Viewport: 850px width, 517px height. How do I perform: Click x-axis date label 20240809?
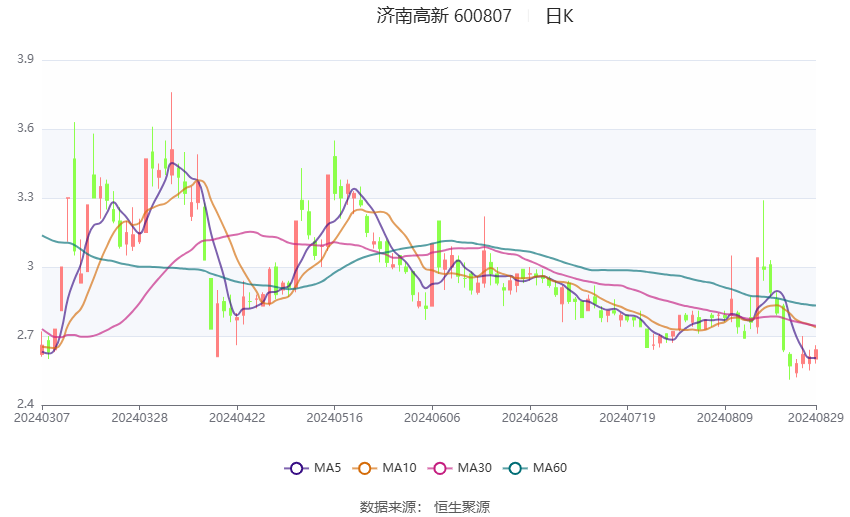coord(725,418)
